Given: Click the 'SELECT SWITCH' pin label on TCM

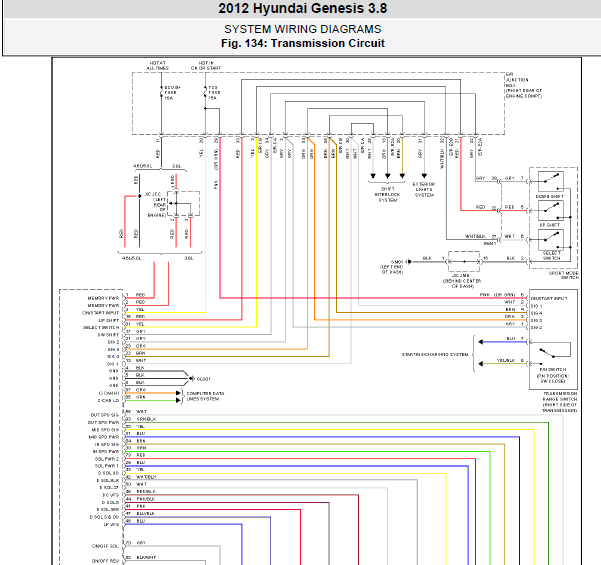Looking at the screenshot, I should pos(101,328).
